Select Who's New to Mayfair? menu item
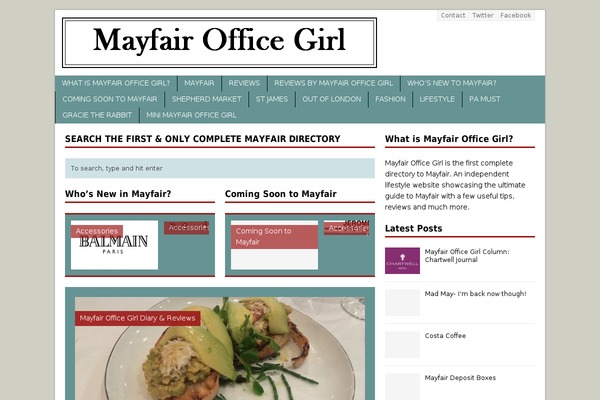Screen dimensions: 600x400 [x=452, y=83]
